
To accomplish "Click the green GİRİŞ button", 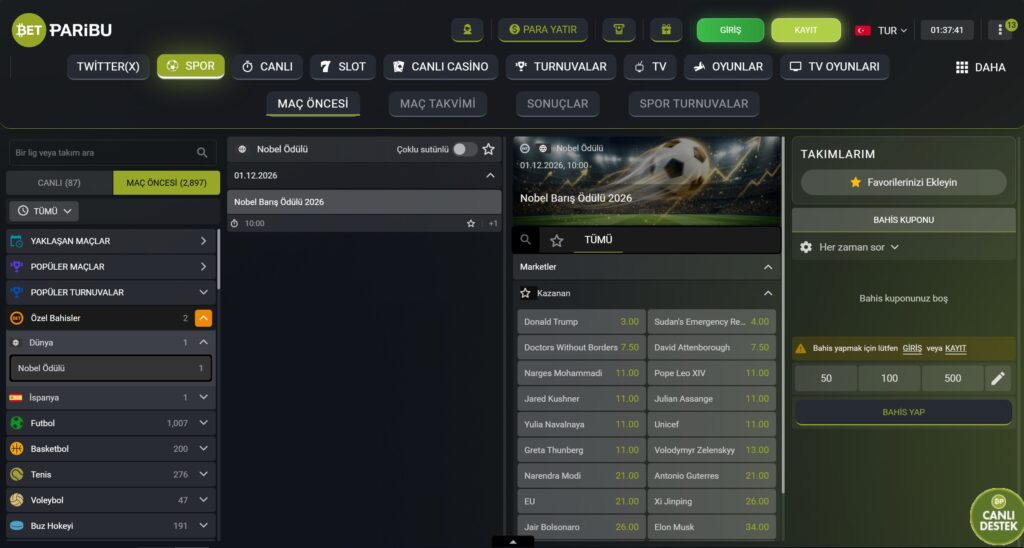I will (730, 30).
